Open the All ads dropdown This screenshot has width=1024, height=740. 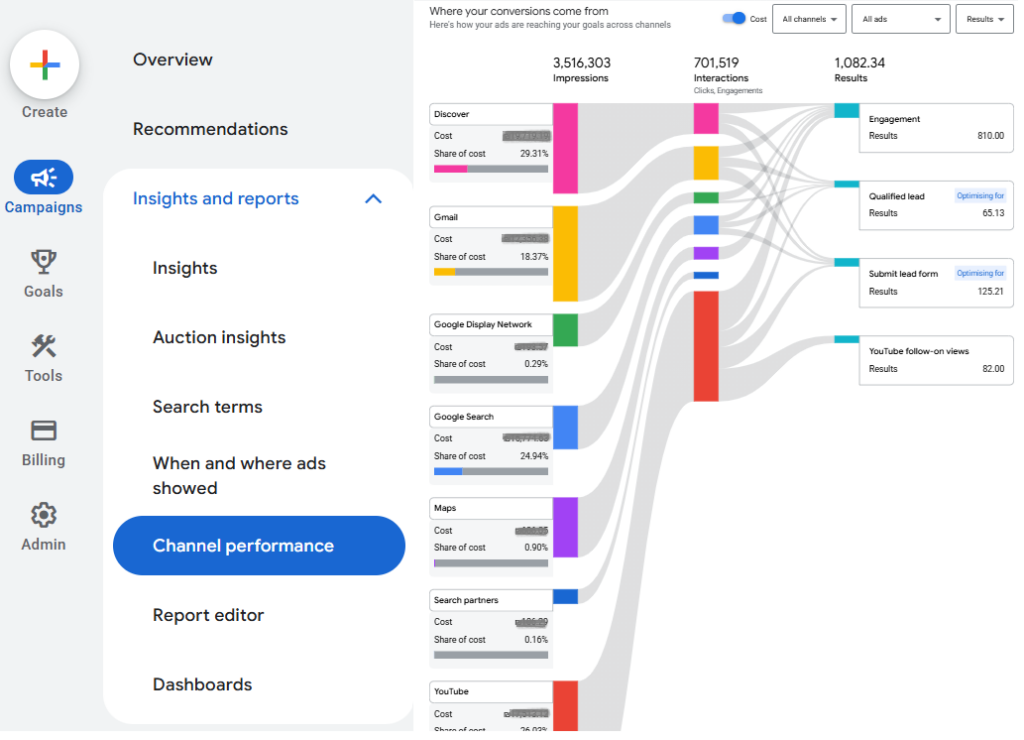click(905, 19)
